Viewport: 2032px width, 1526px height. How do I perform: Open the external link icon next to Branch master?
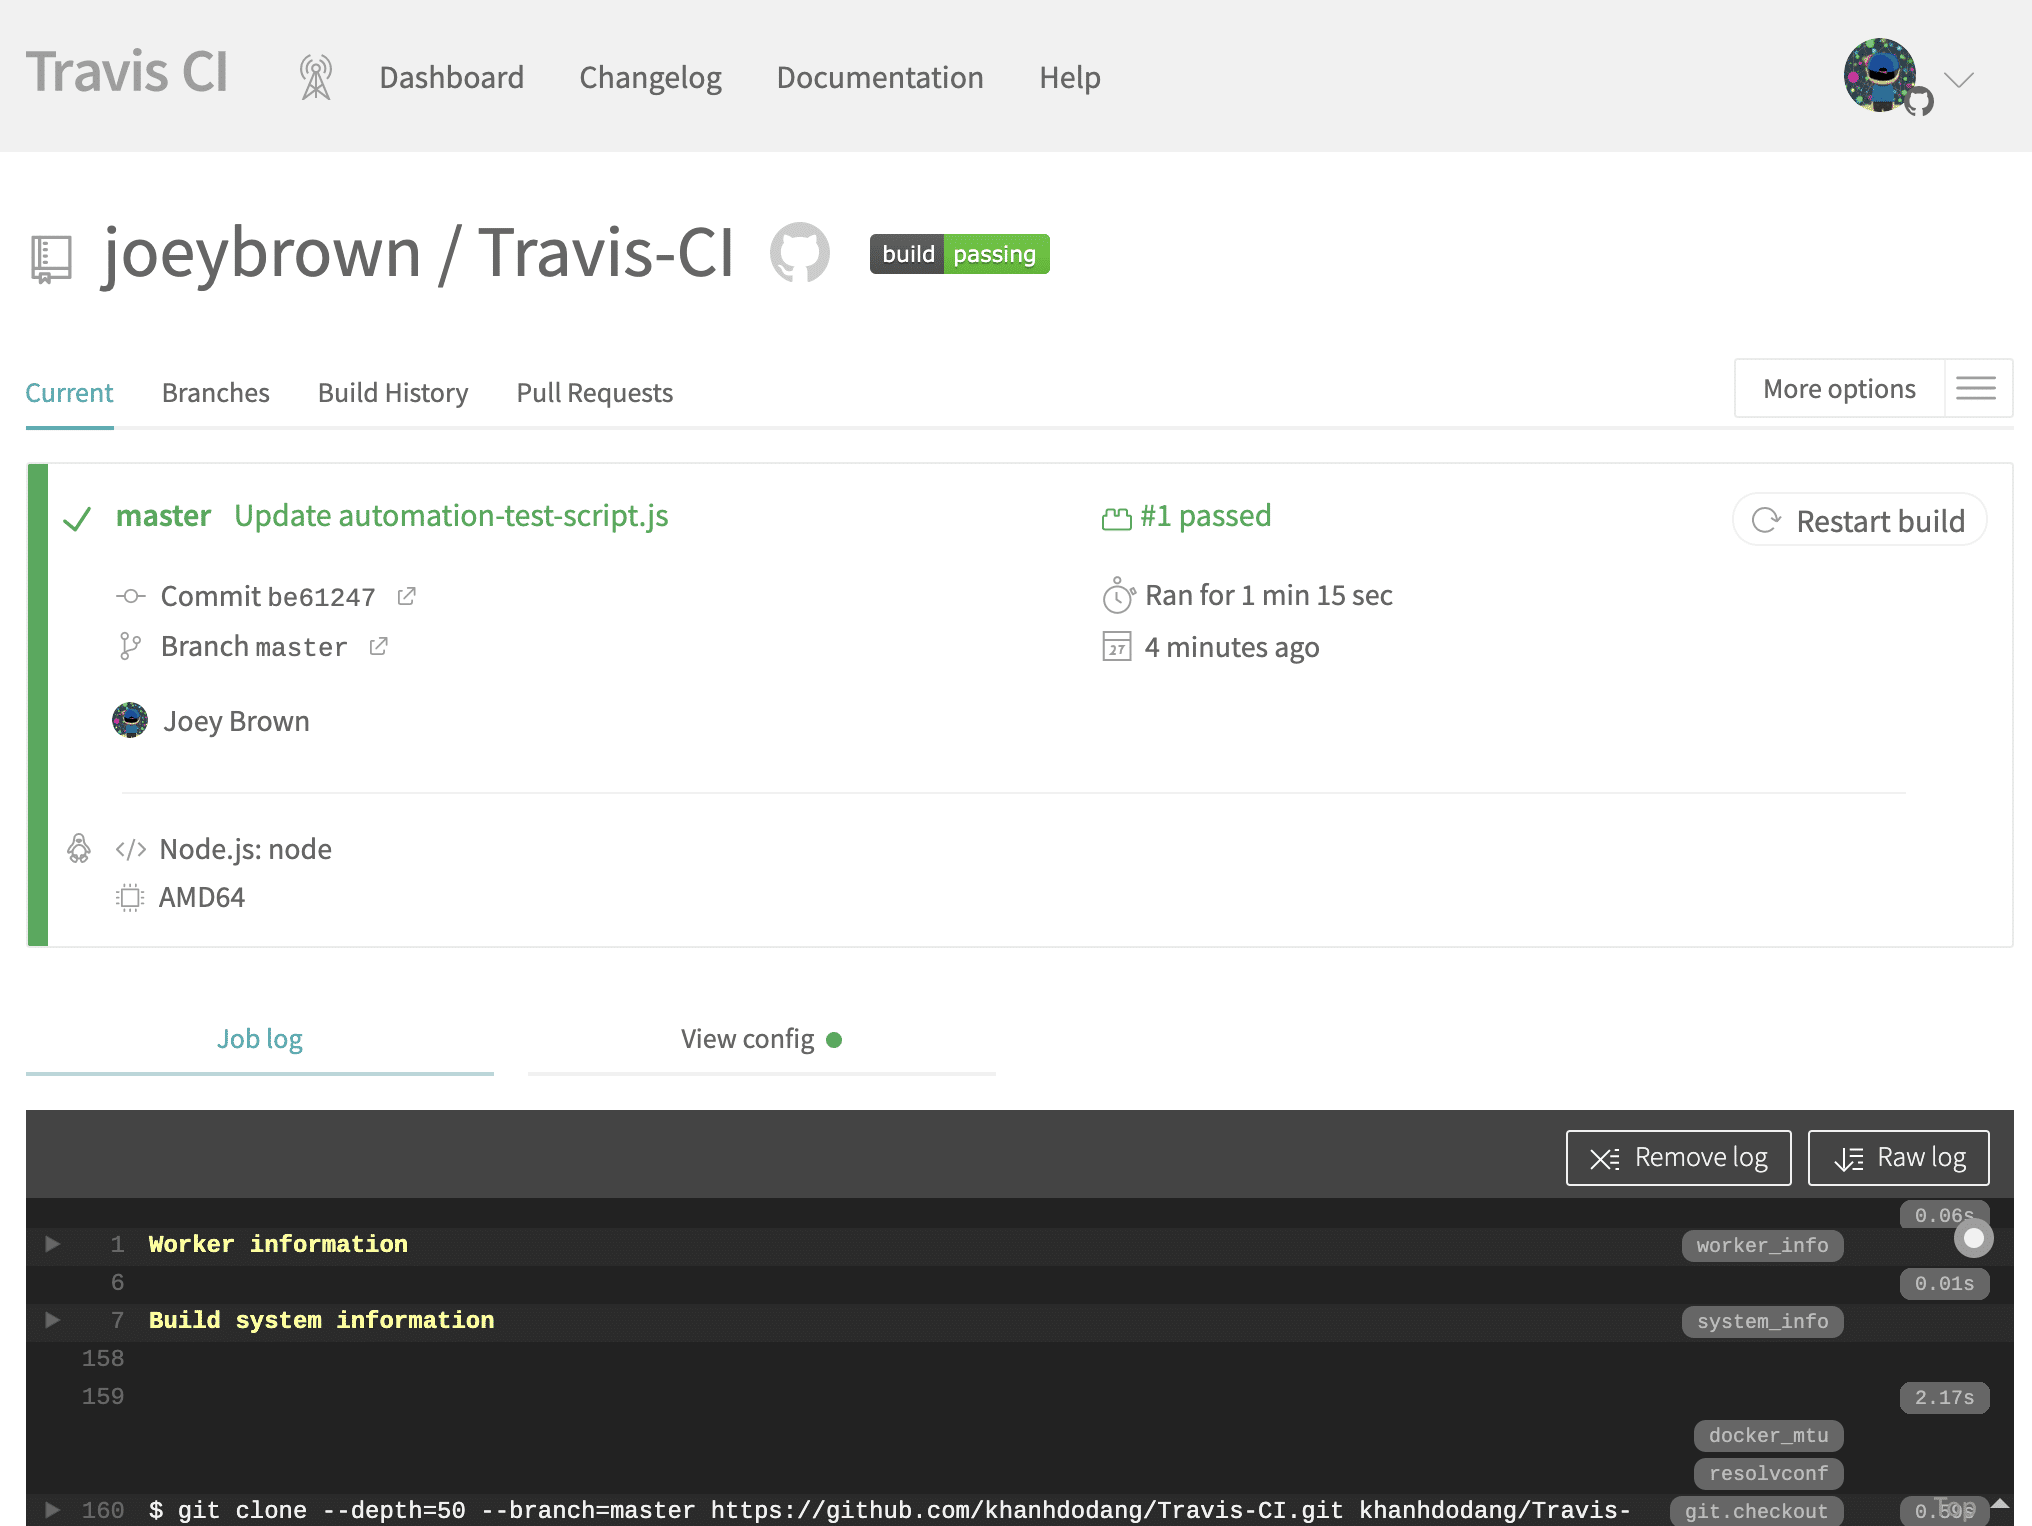[x=378, y=646]
